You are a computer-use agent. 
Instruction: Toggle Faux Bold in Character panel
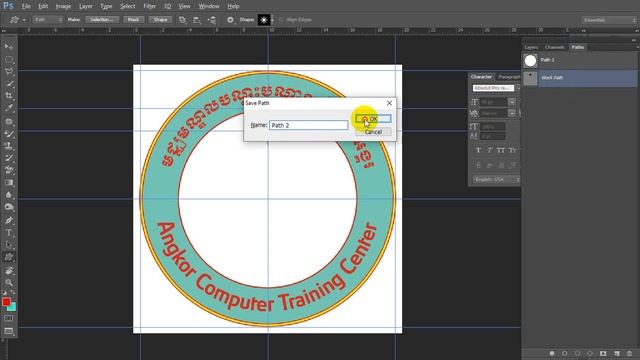point(478,151)
